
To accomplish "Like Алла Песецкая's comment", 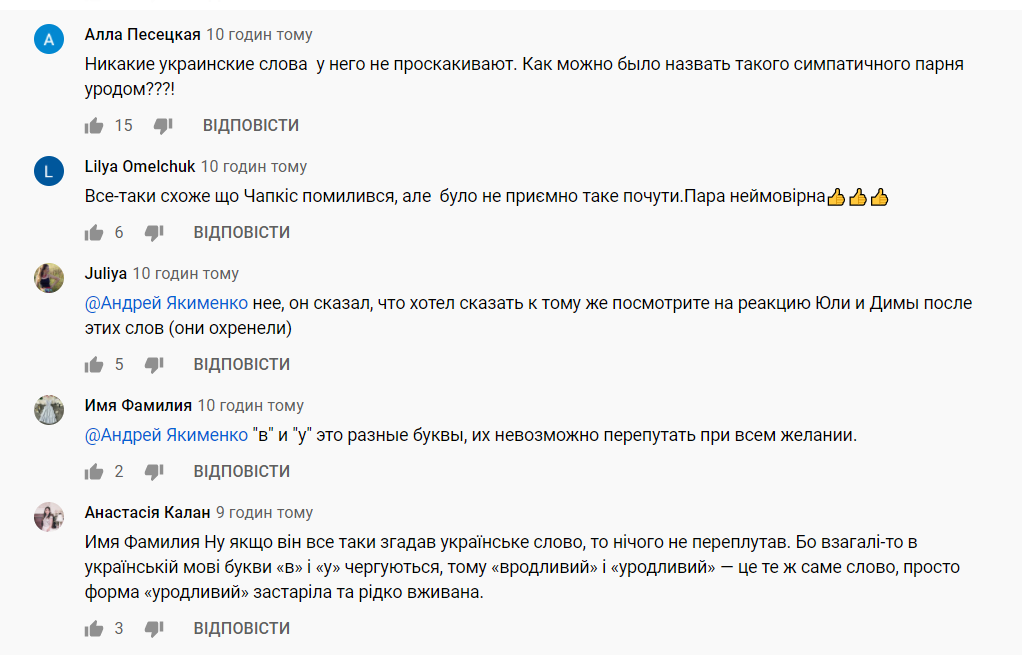I will [x=94, y=126].
